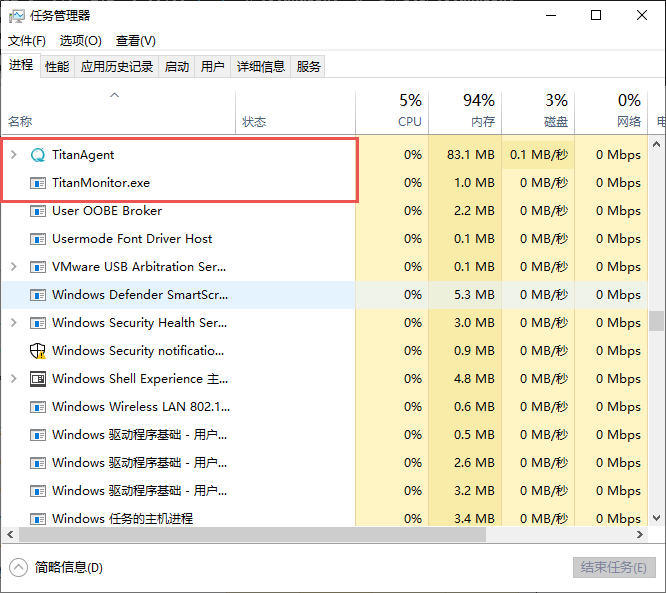Maximize the Task Manager window
Screen dimensions: 666x593
(x=596, y=16)
